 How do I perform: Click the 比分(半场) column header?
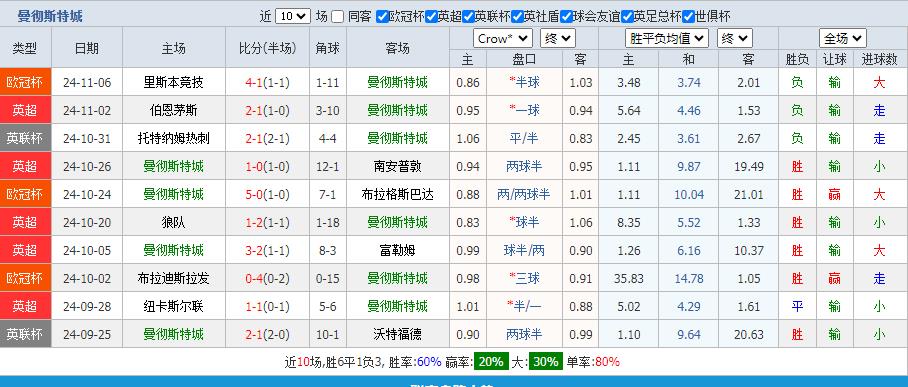[x=268, y=48]
